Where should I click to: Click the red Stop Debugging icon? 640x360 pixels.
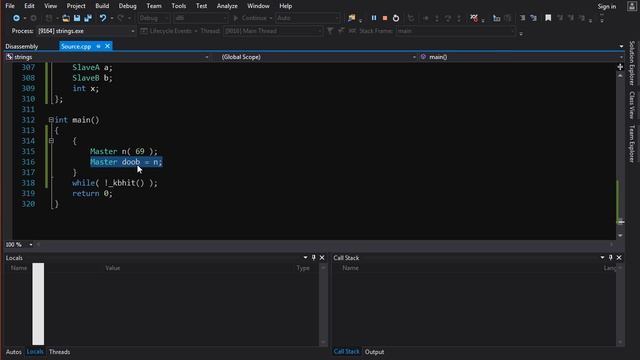pyautogui.click(x=385, y=18)
